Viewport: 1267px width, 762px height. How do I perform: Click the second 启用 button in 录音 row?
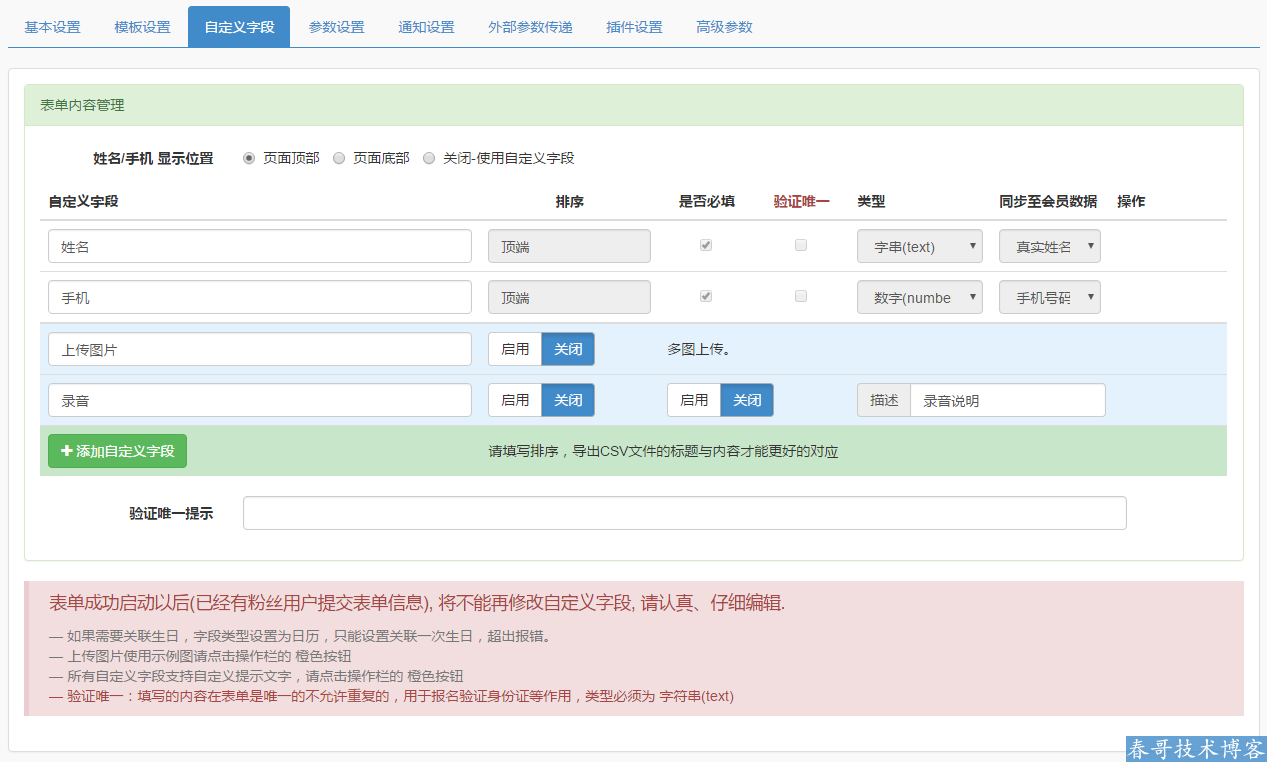tap(694, 400)
